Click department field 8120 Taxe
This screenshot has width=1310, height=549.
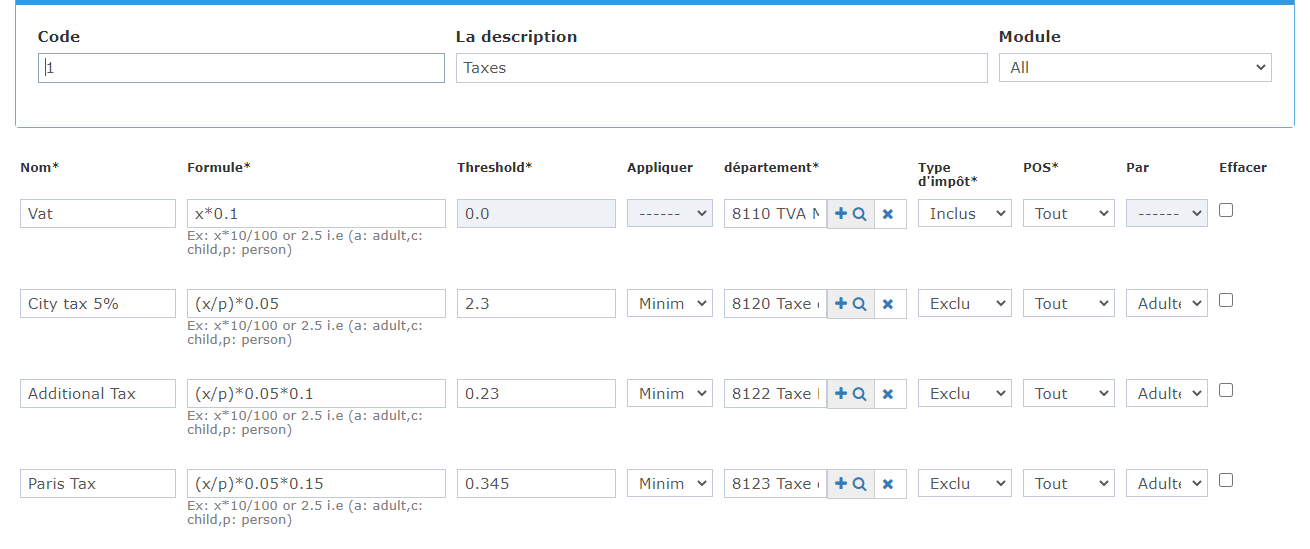coord(776,304)
